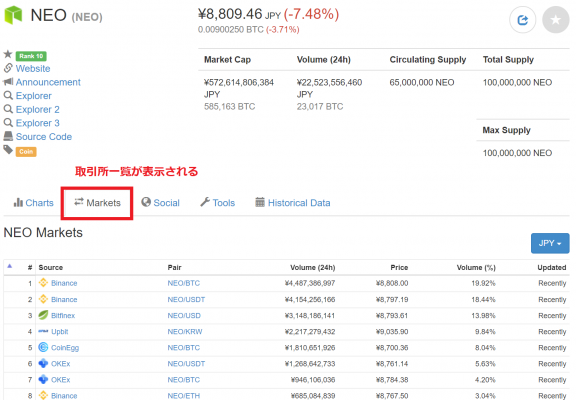
Task: Sort markets by Volume (%) column header
Action: click(x=476, y=267)
